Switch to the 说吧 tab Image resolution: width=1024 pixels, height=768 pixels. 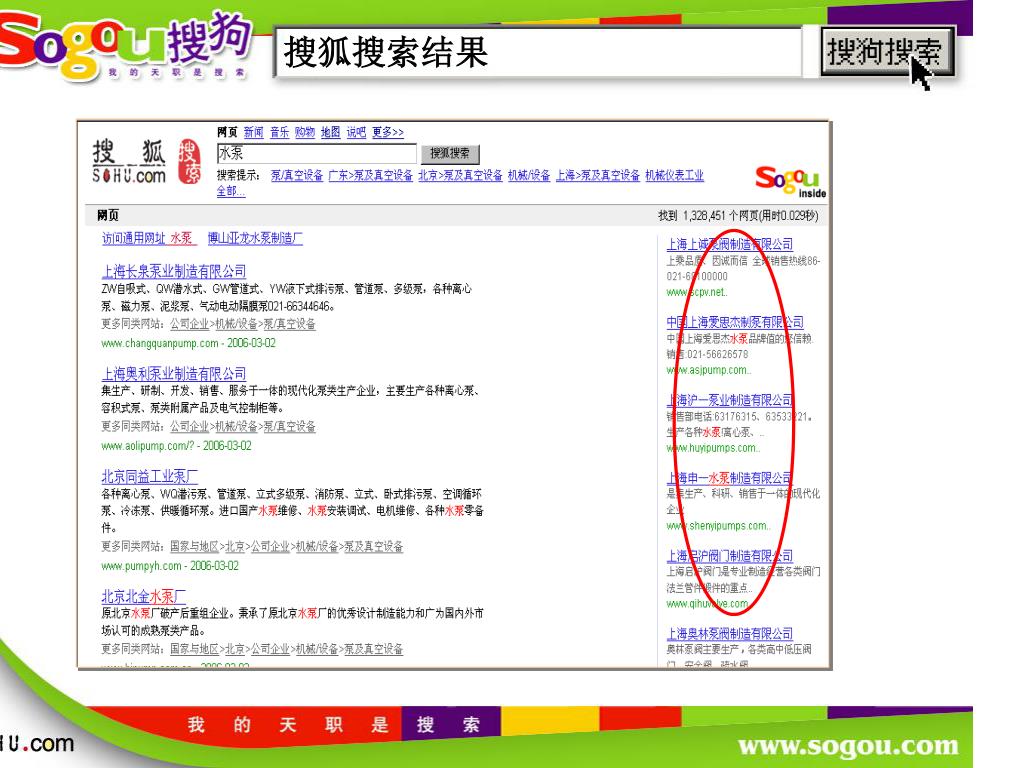pyautogui.click(x=356, y=132)
